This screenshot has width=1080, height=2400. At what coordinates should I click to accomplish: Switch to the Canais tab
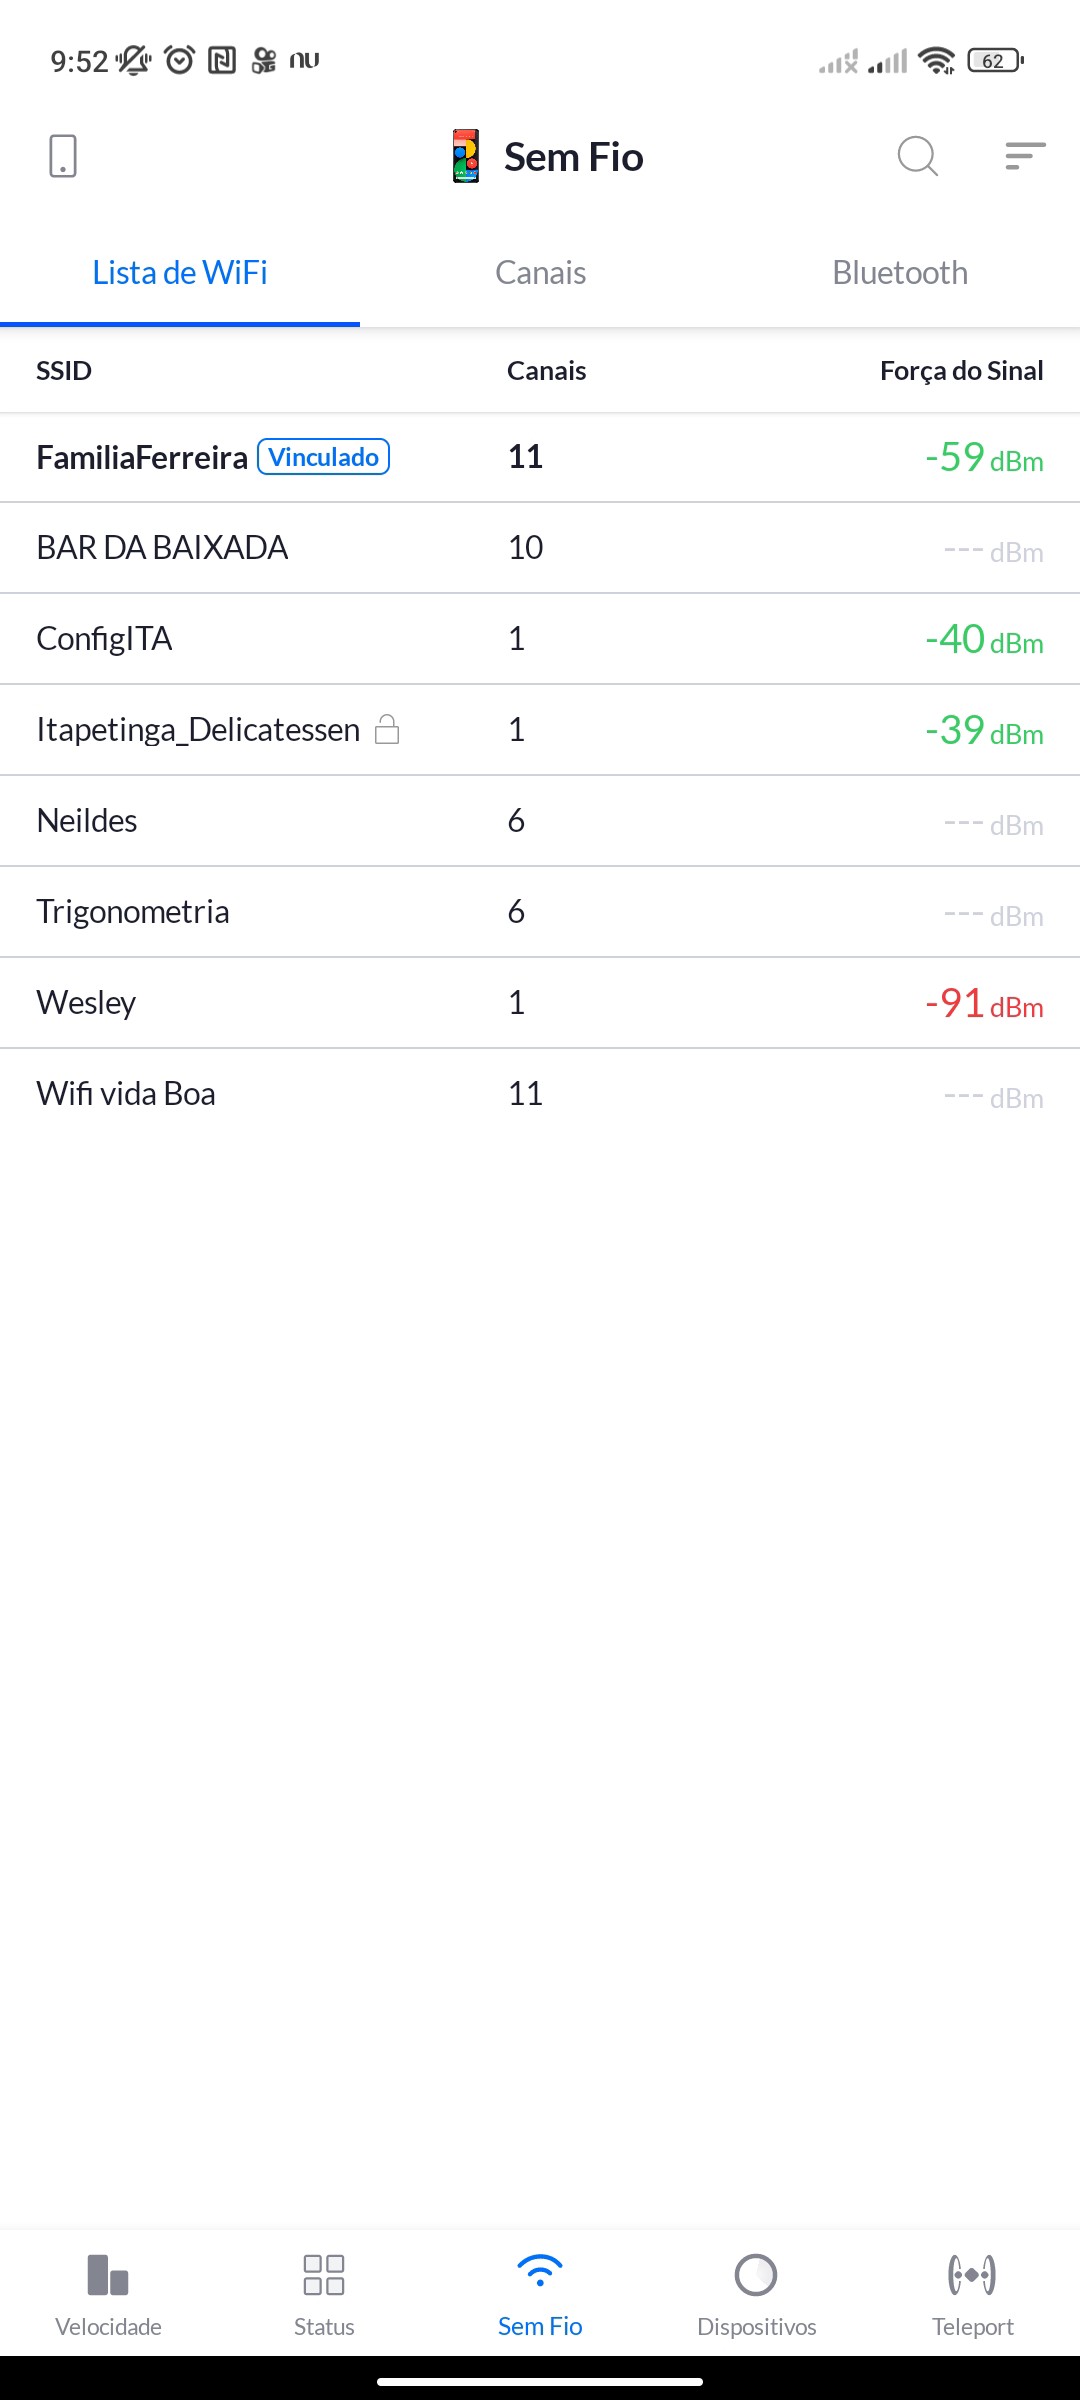540,273
